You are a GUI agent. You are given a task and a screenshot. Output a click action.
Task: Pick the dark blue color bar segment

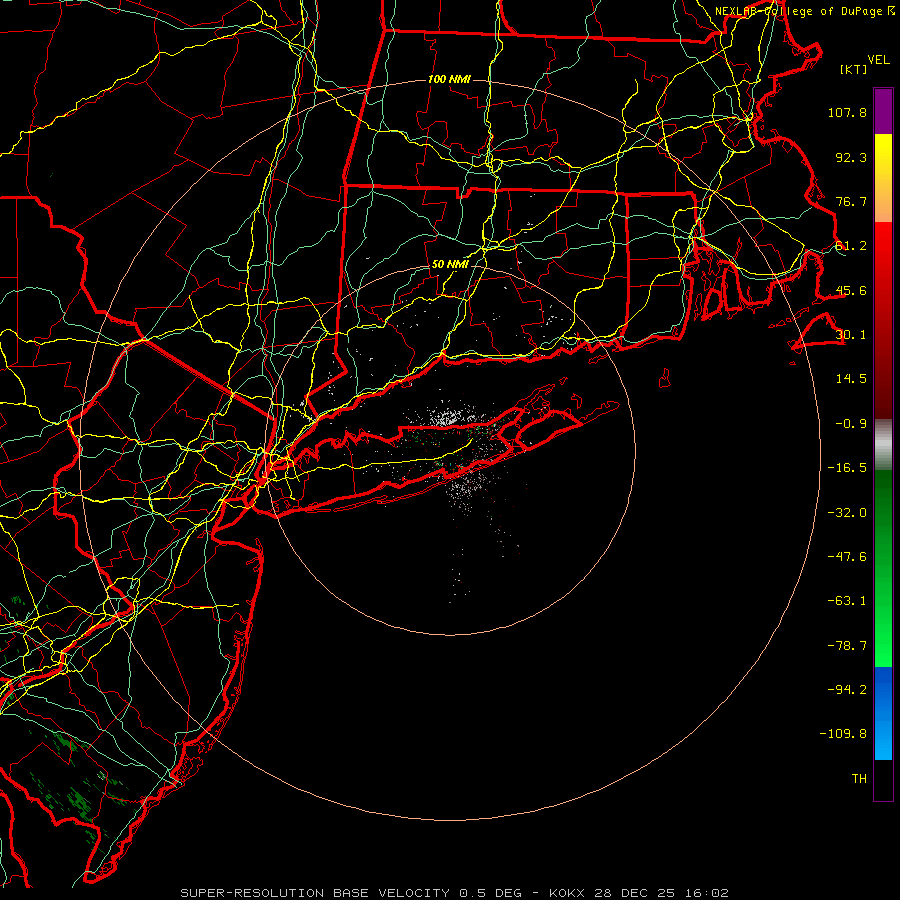pyautogui.click(x=883, y=686)
